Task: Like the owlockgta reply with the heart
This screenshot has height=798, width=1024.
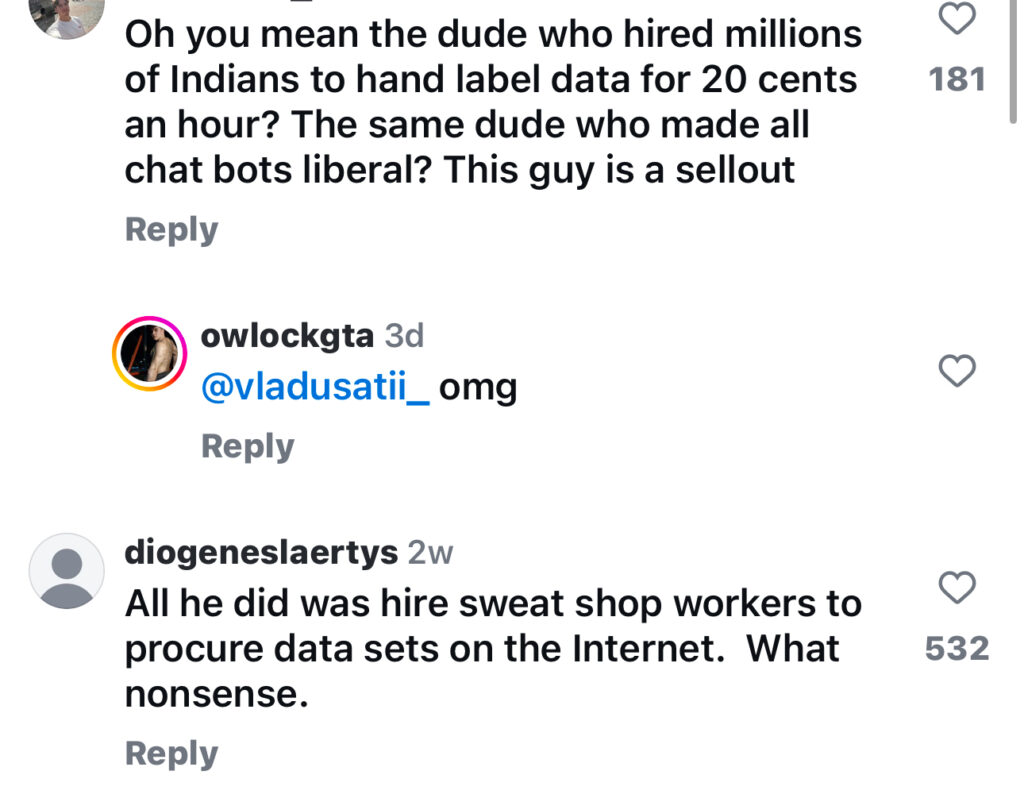Action: [958, 372]
